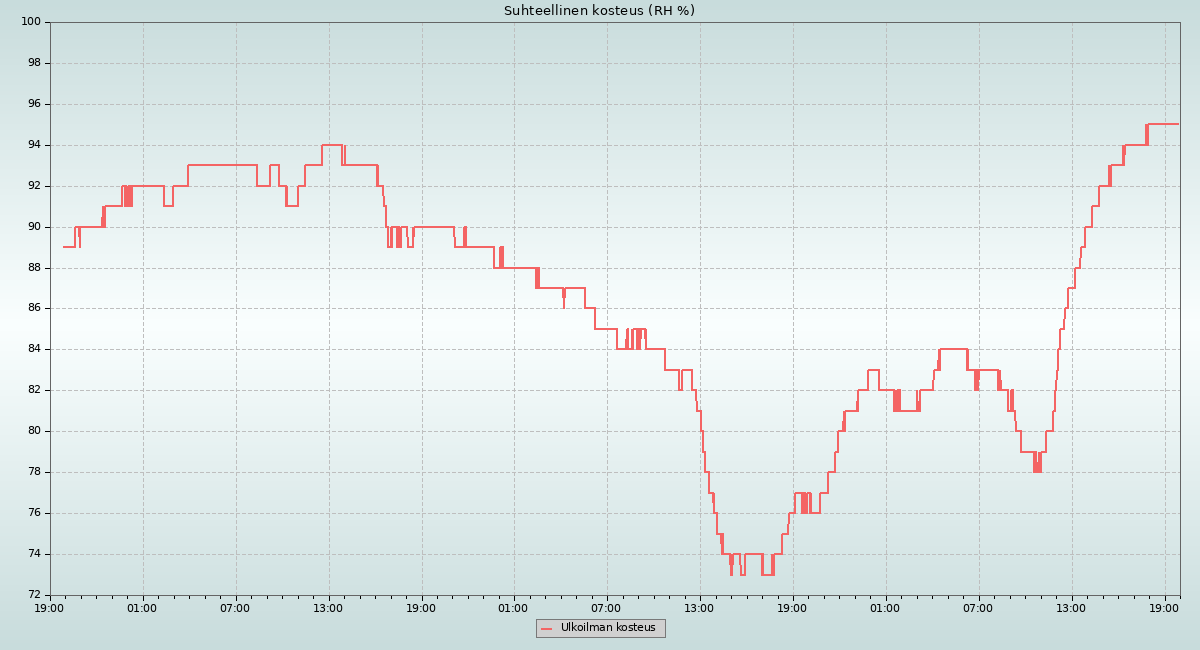Select the 88 tick label on the y-axis
The height and width of the screenshot is (650, 1200).
point(33,268)
